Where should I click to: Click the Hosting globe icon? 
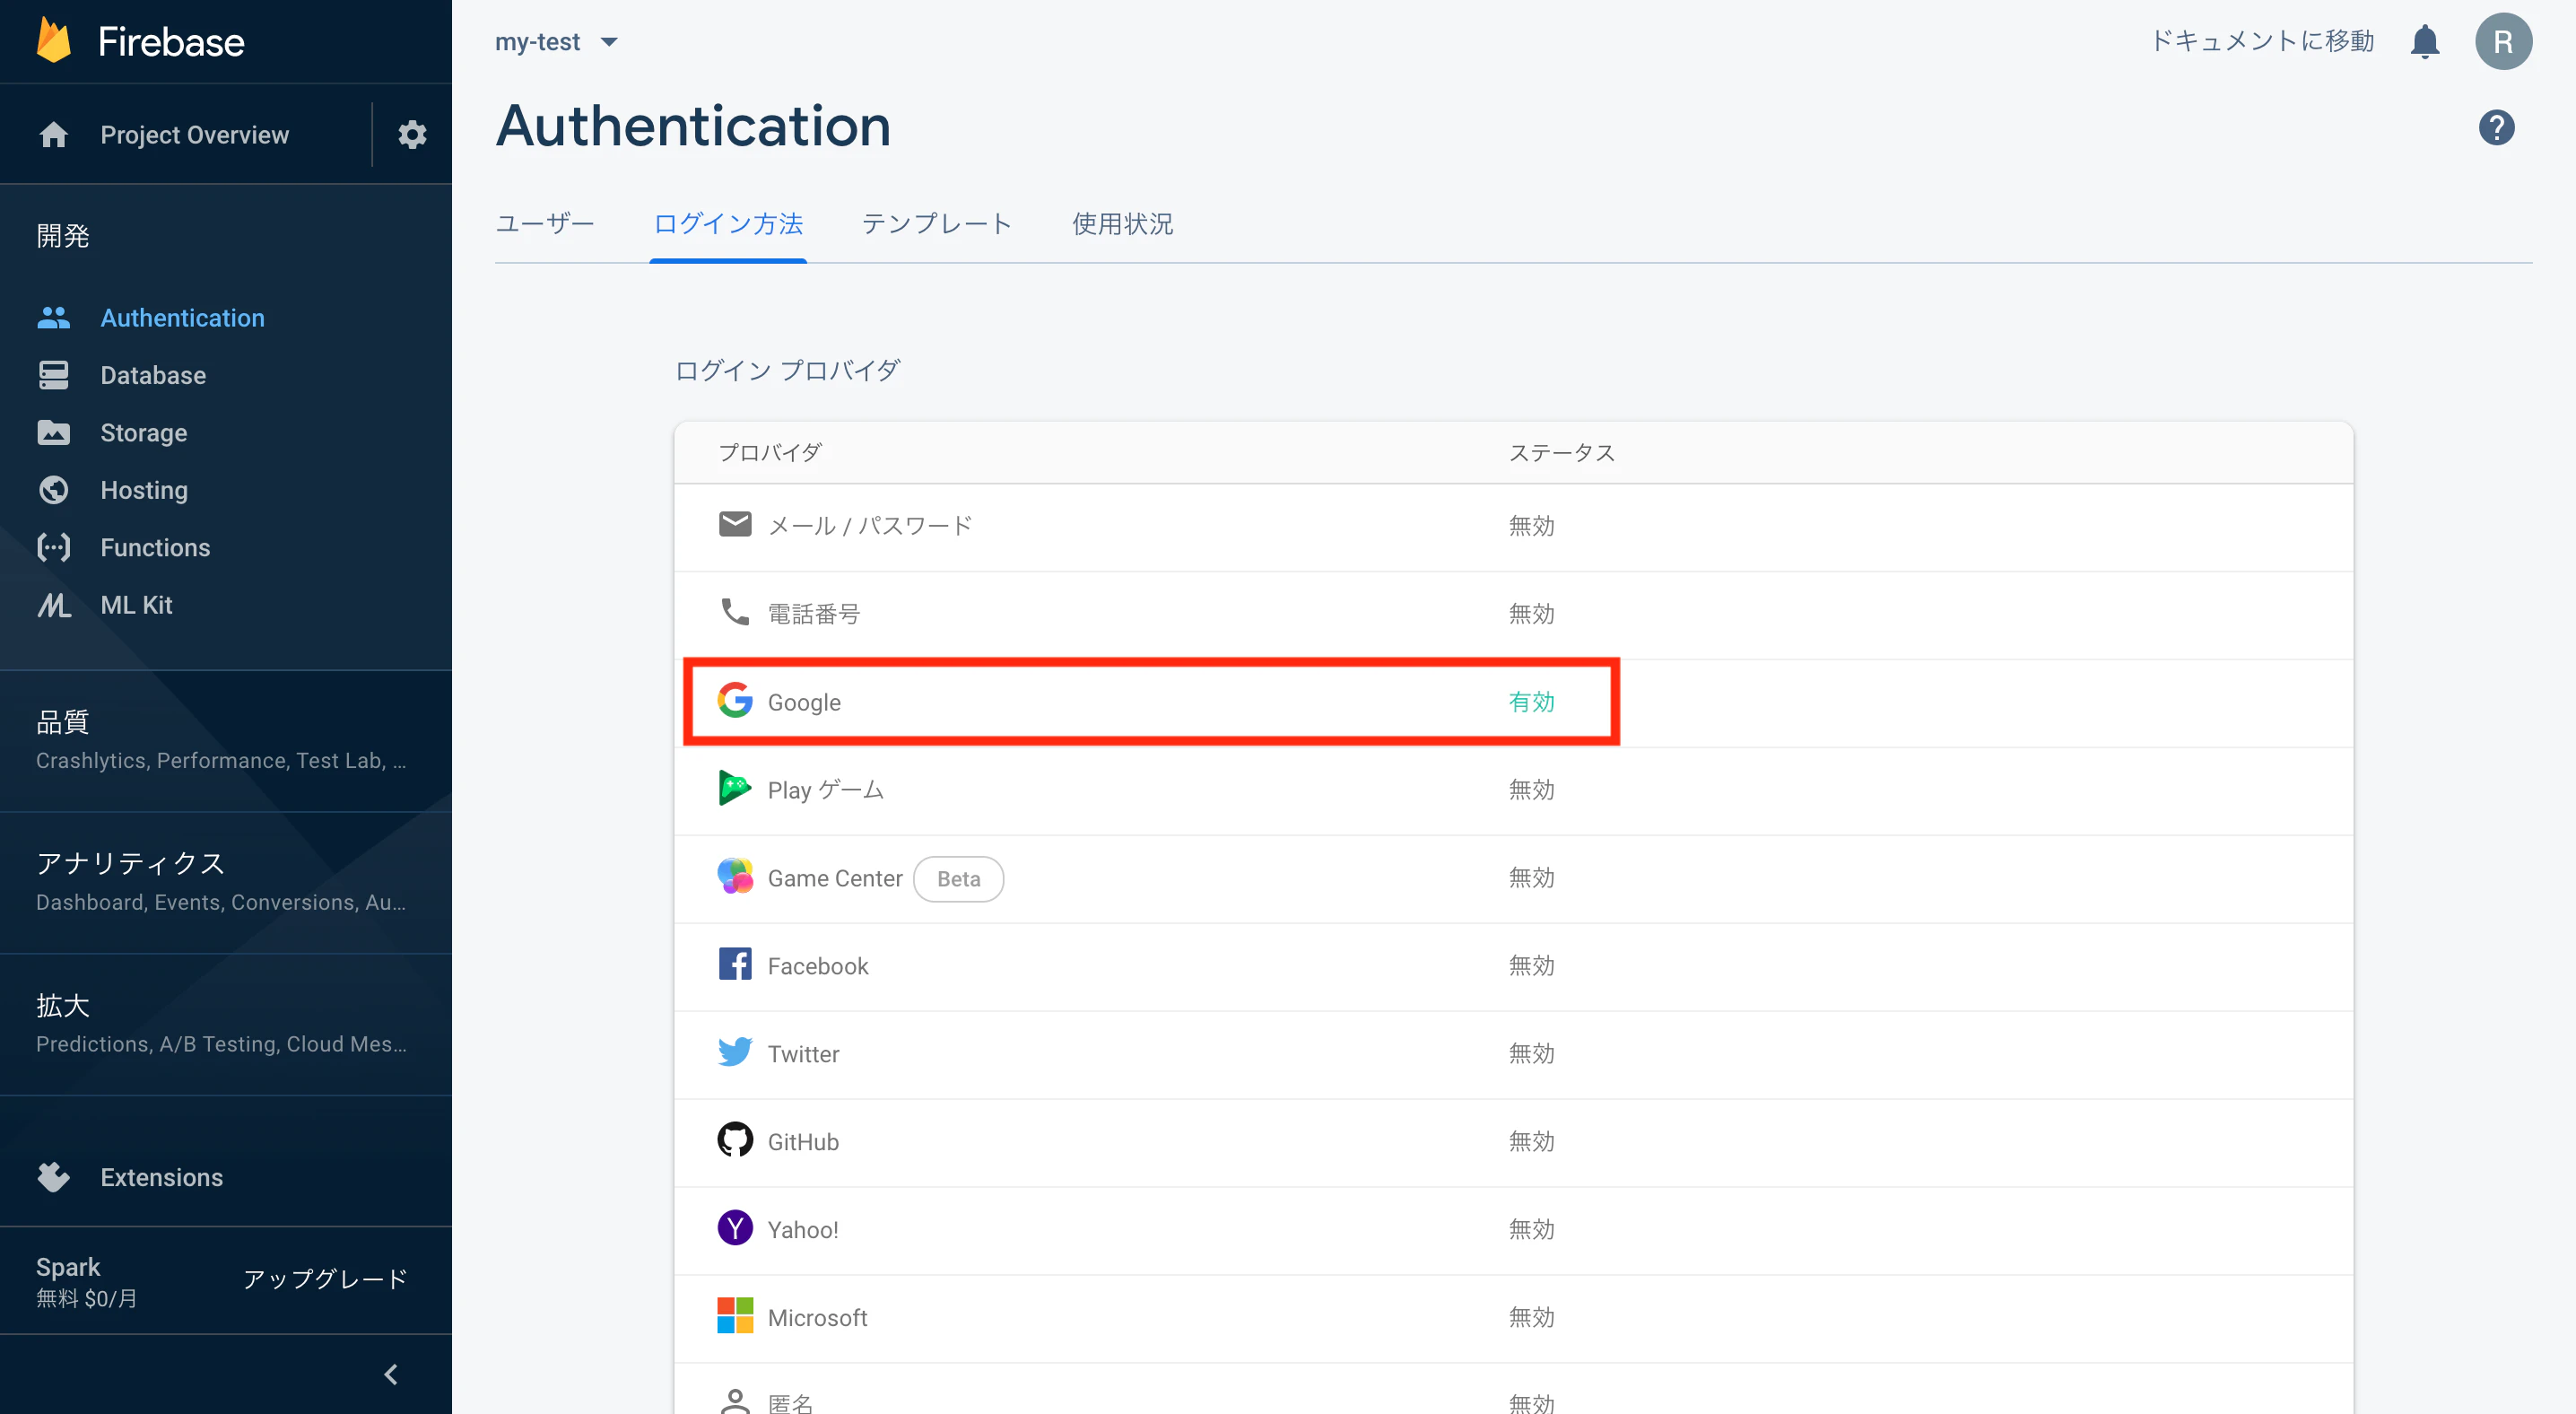tap(54, 490)
